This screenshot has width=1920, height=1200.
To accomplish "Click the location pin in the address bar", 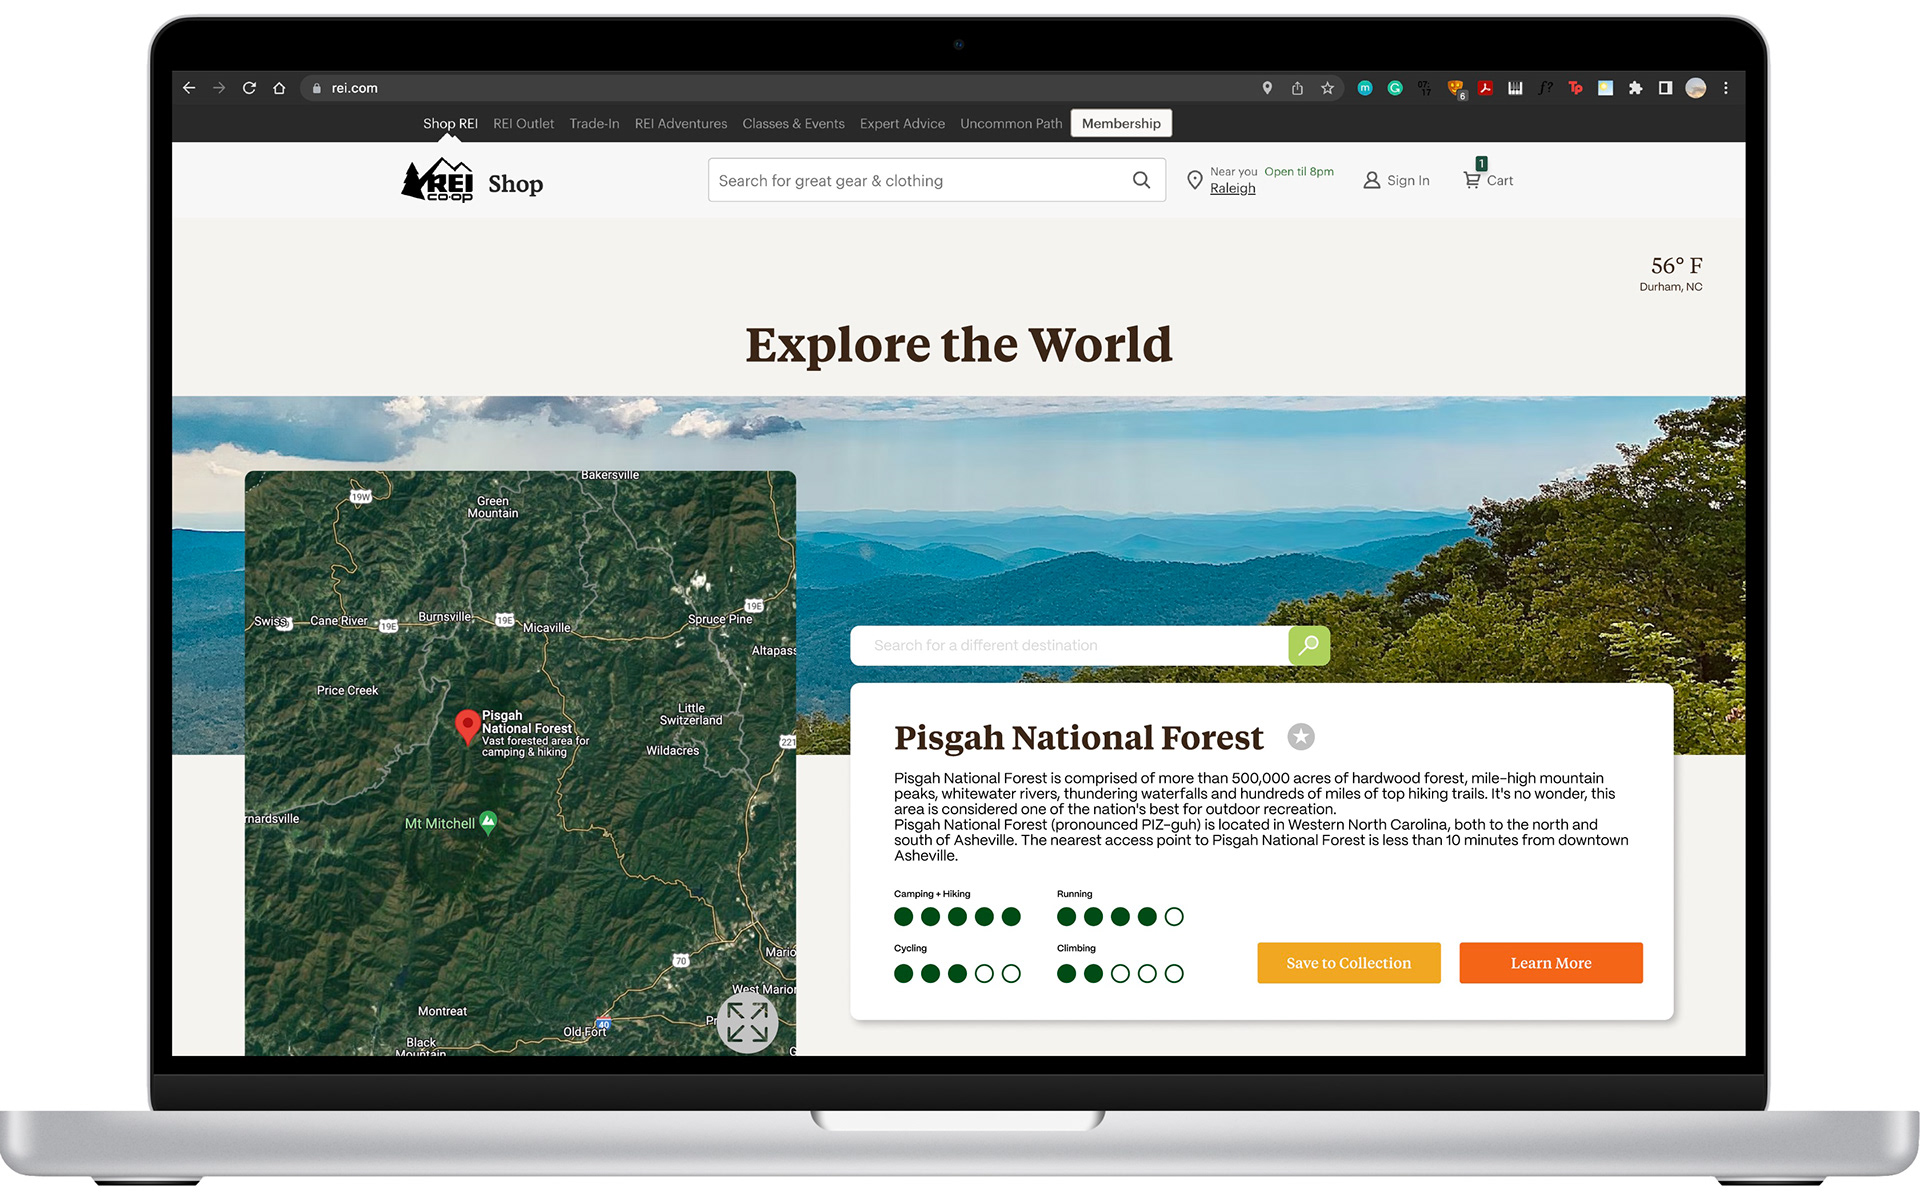I will (x=1267, y=88).
